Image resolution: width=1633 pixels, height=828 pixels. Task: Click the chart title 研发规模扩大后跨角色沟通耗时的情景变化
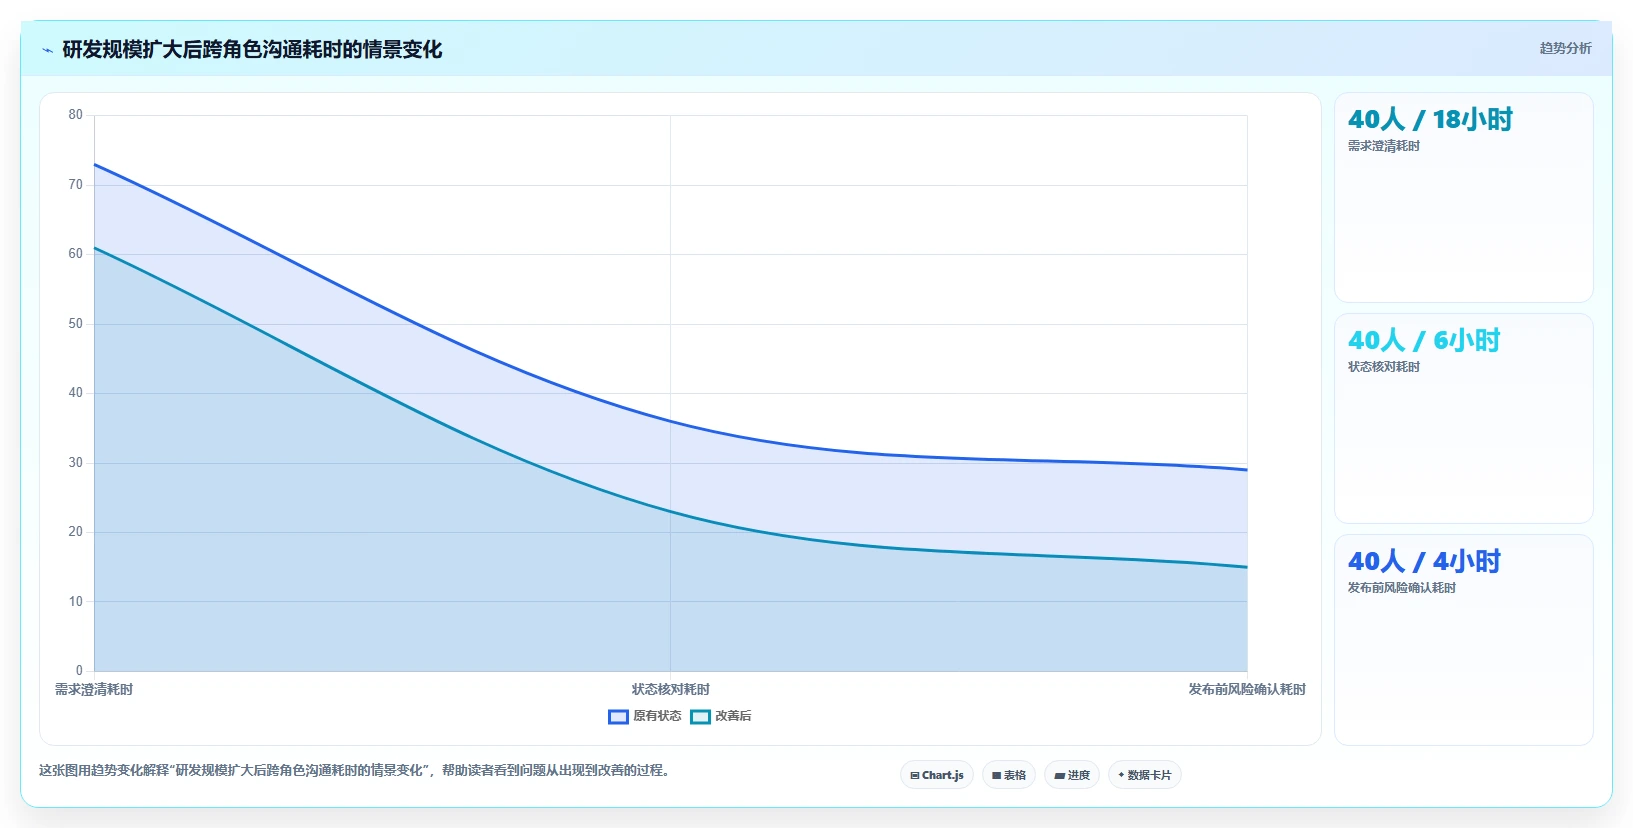click(252, 49)
